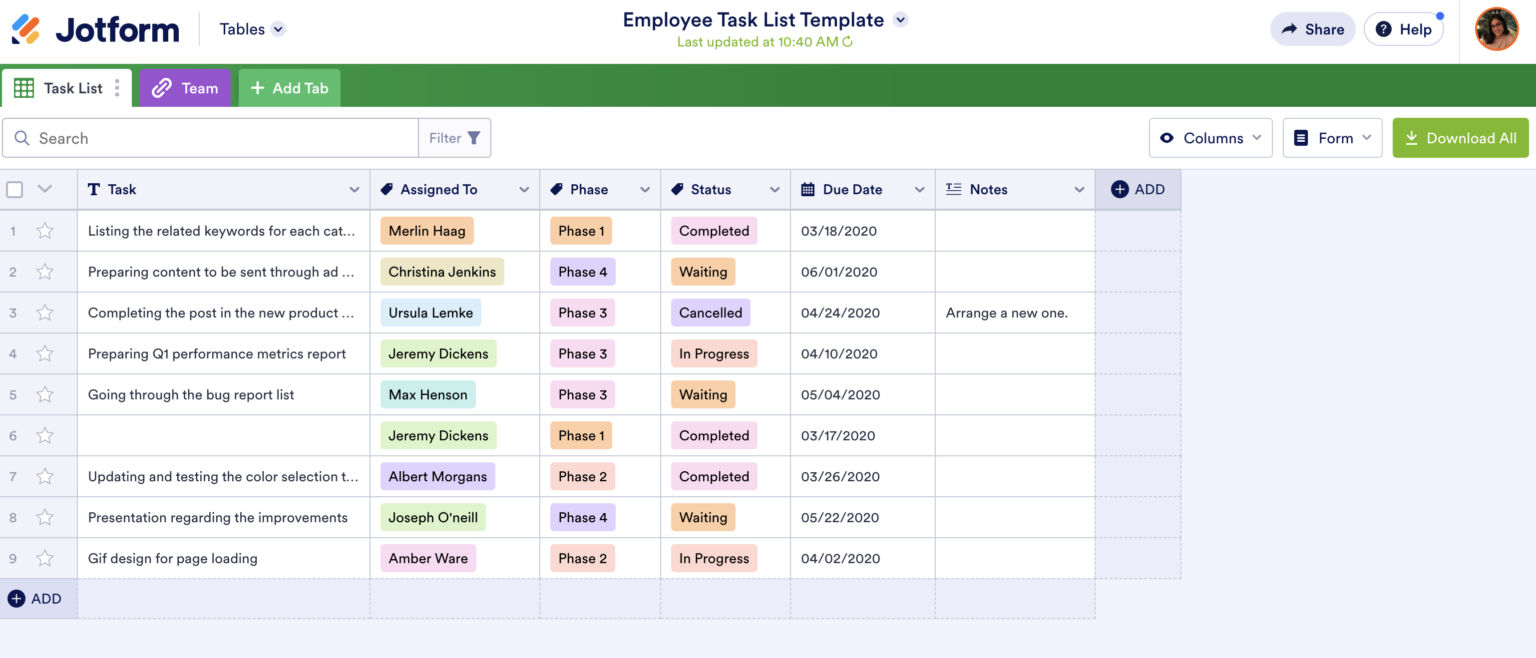
Task: Open Task List tab options via the three-dot icon
Action: 119,88
